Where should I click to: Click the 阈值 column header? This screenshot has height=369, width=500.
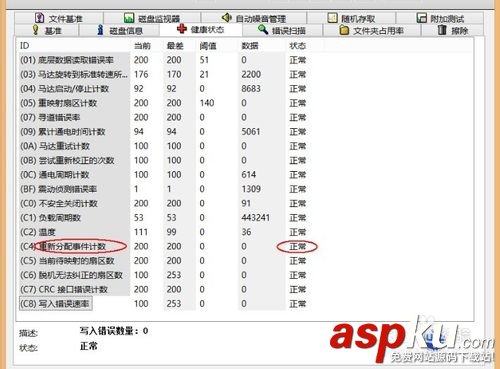click(208, 46)
